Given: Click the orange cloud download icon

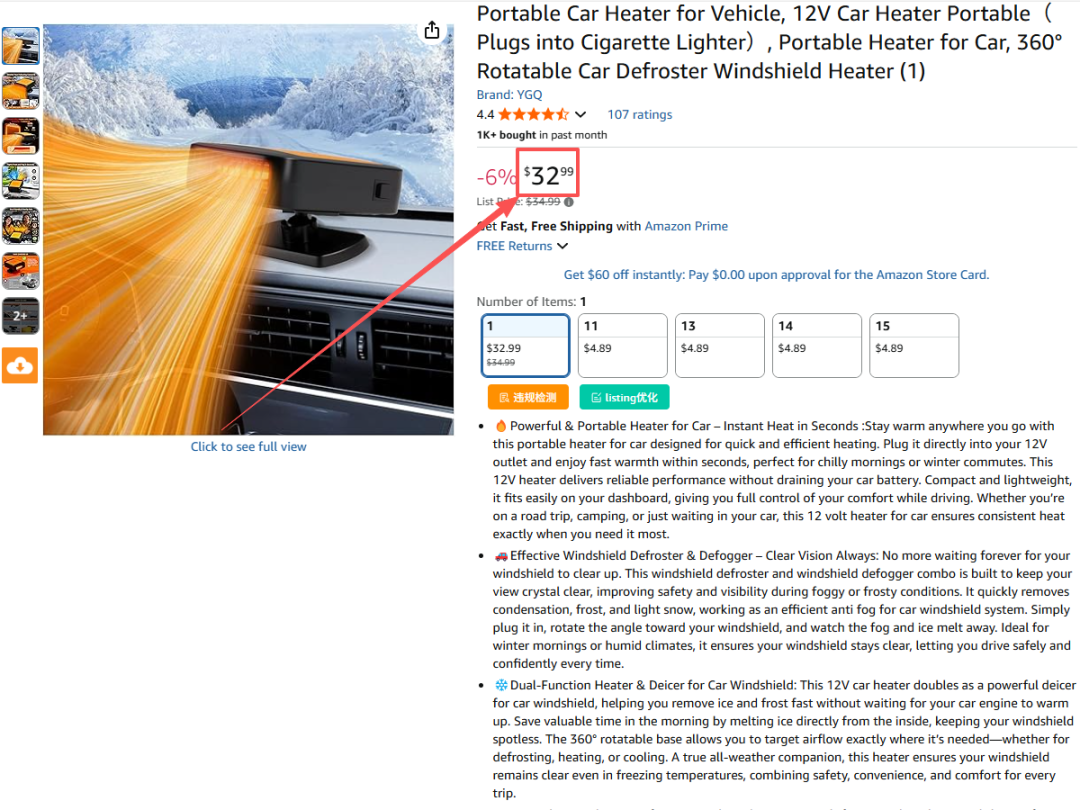Looking at the screenshot, I should click(x=20, y=365).
